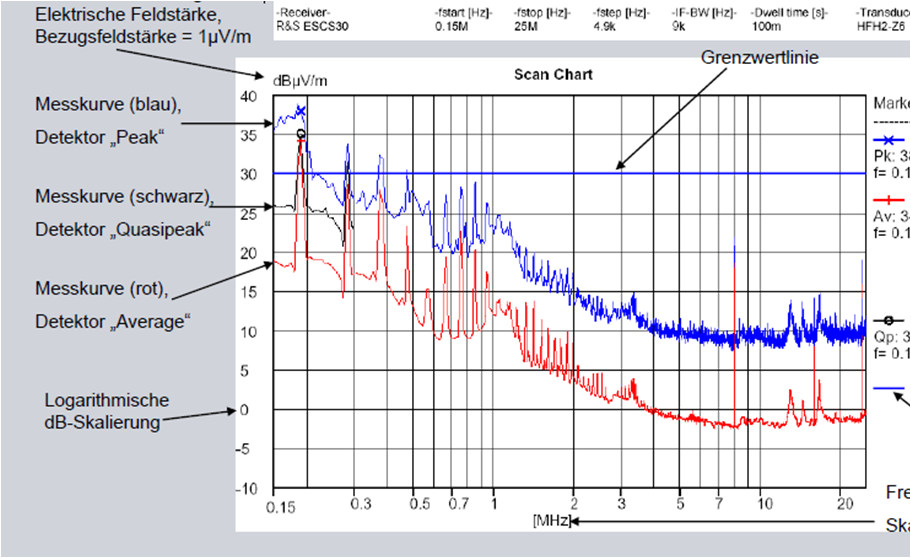Click the Detektor "Average" label

point(113,321)
